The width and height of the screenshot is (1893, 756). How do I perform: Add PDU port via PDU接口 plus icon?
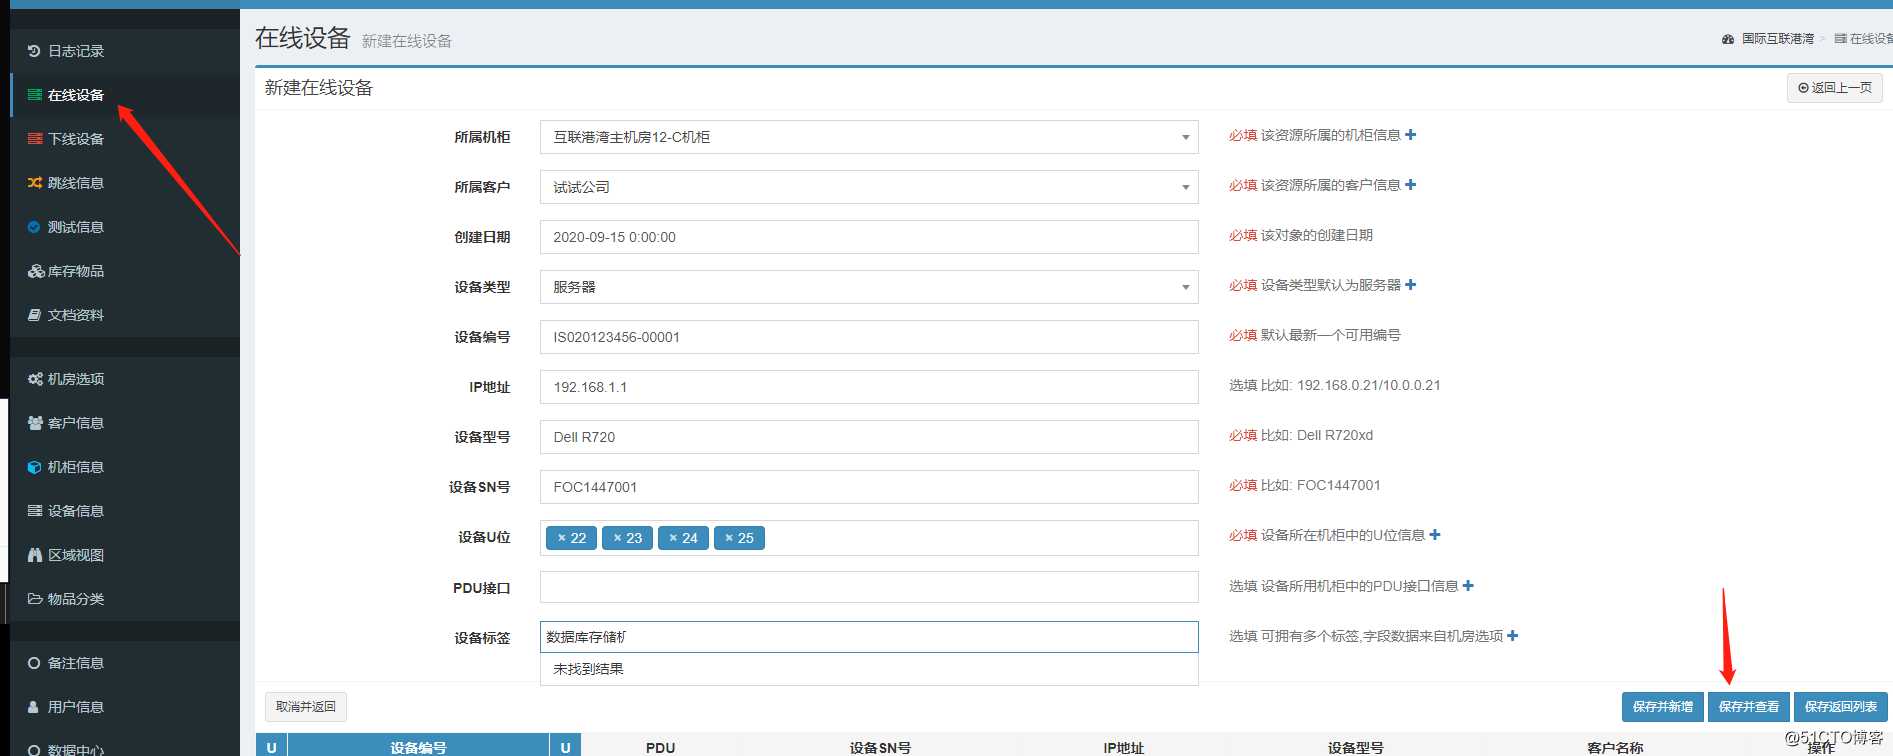pyautogui.click(x=1468, y=586)
